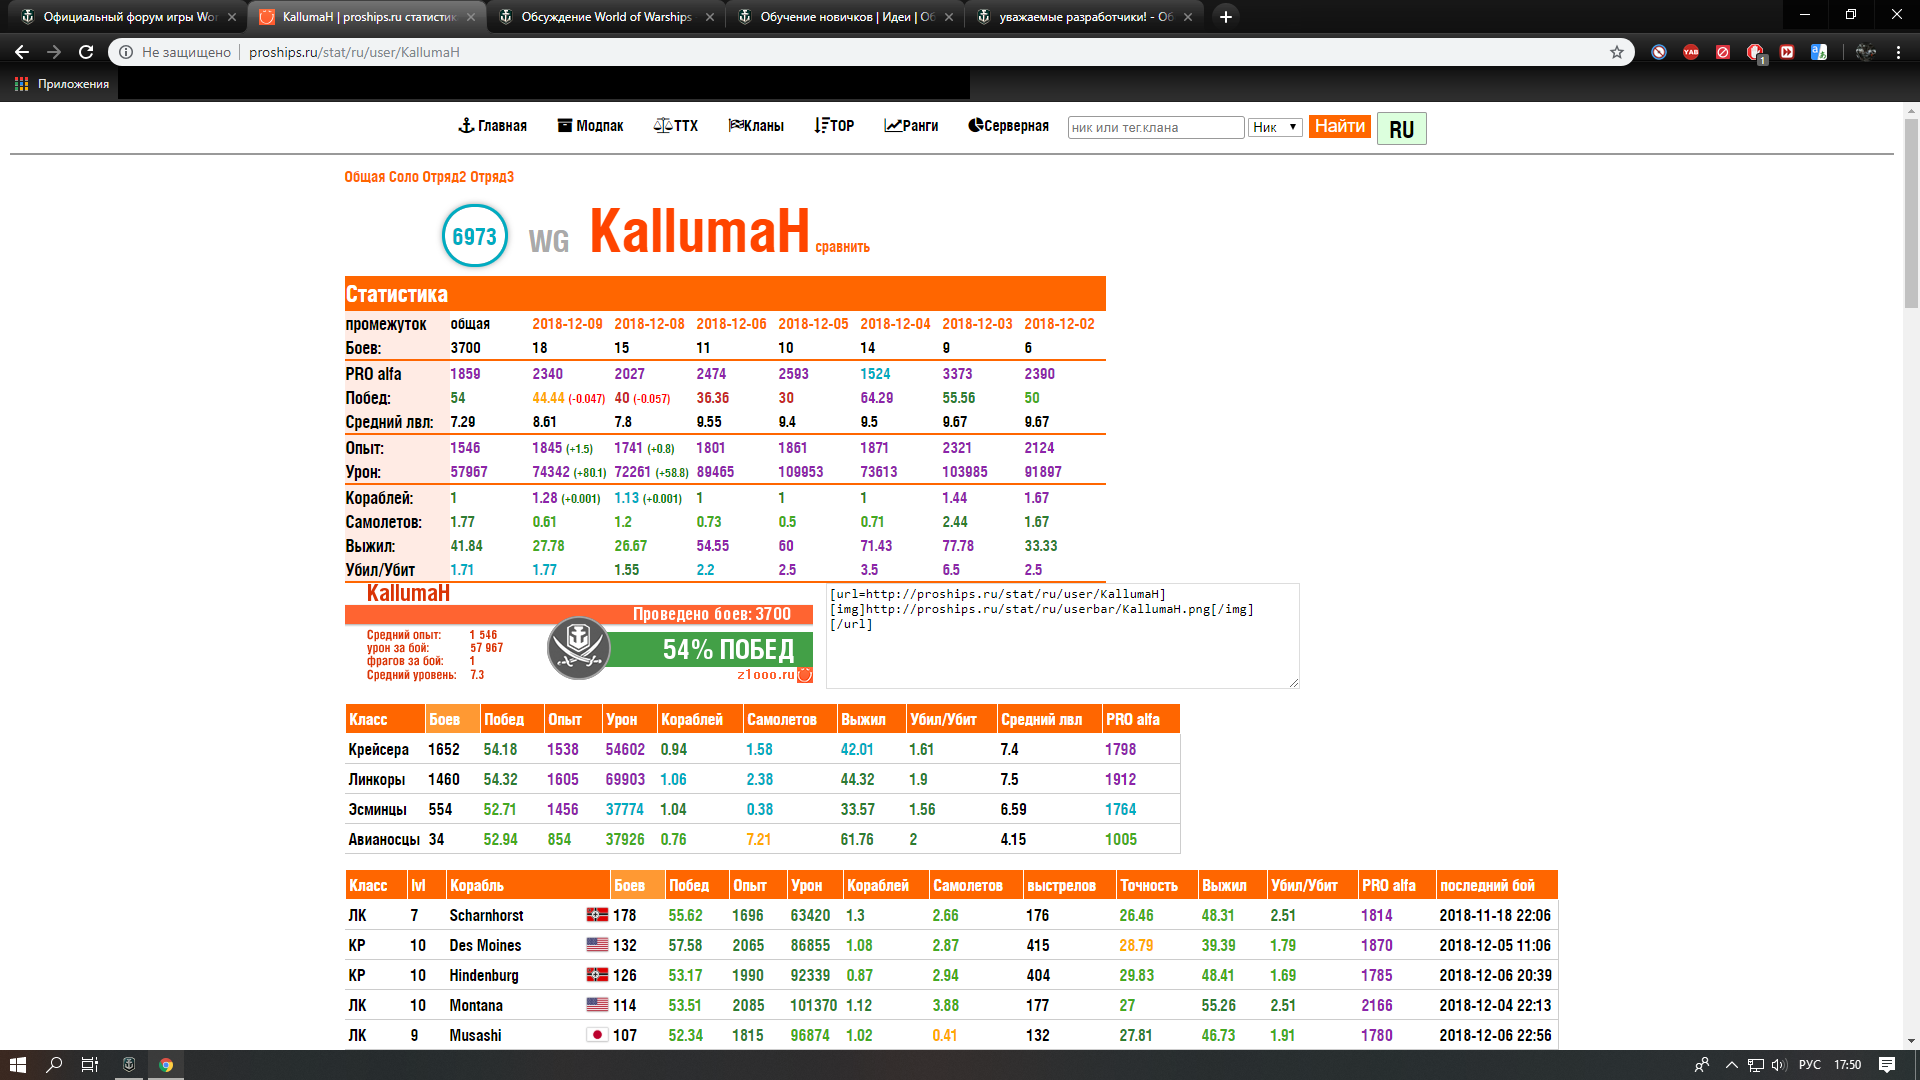Open Chrome three-dot menu
The image size is (1920, 1080).
coord(1898,52)
